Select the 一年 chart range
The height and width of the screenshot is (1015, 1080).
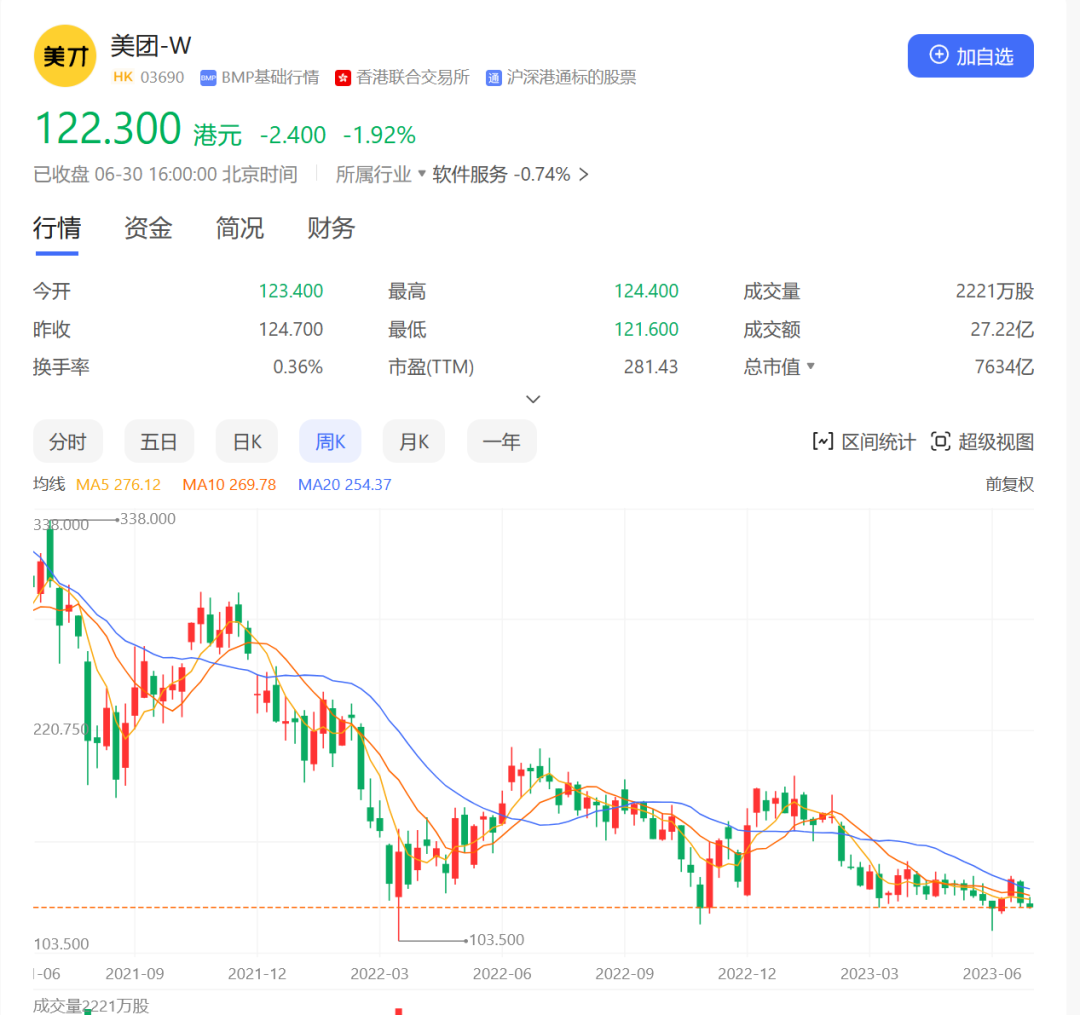502,442
